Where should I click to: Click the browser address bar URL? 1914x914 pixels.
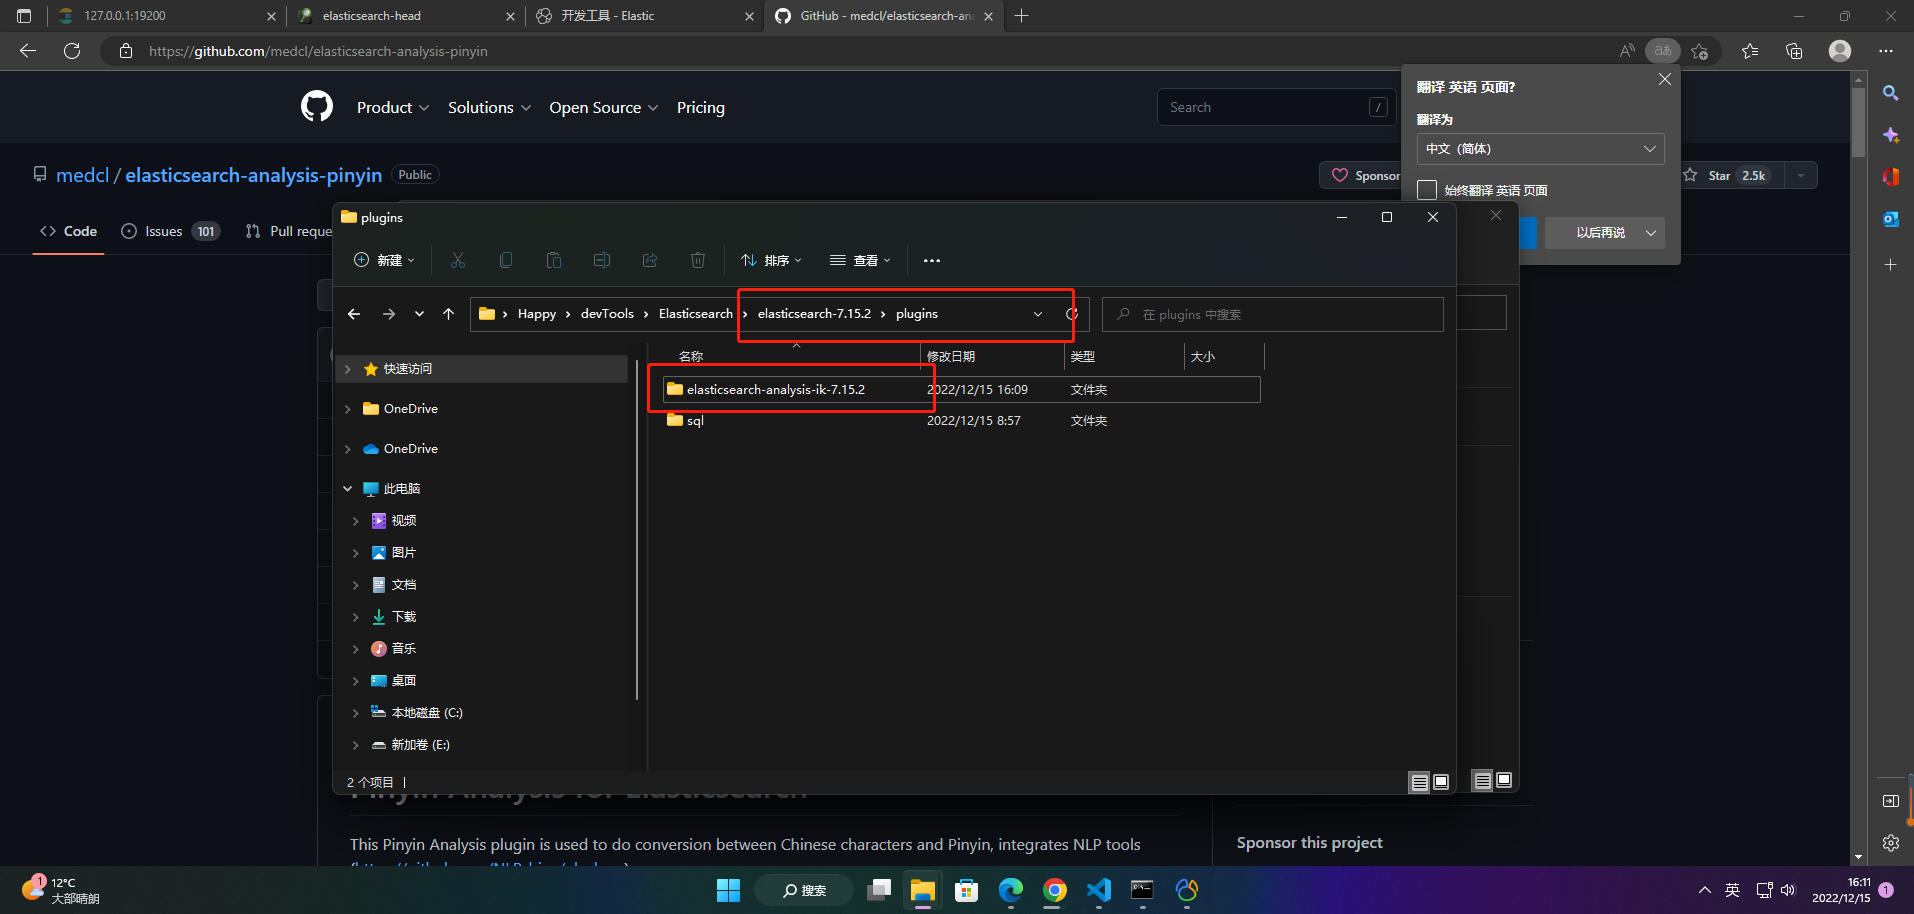(318, 51)
